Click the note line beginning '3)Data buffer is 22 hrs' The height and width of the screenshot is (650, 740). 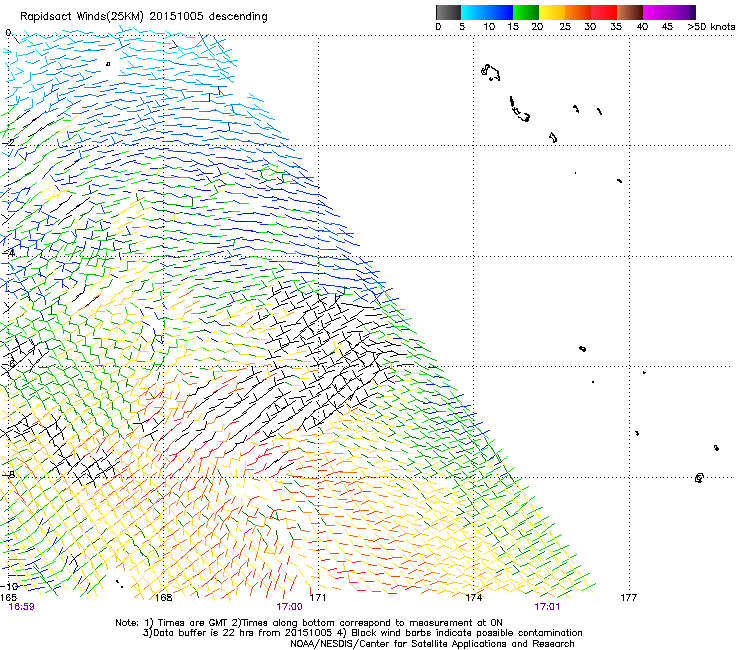coord(362,633)
